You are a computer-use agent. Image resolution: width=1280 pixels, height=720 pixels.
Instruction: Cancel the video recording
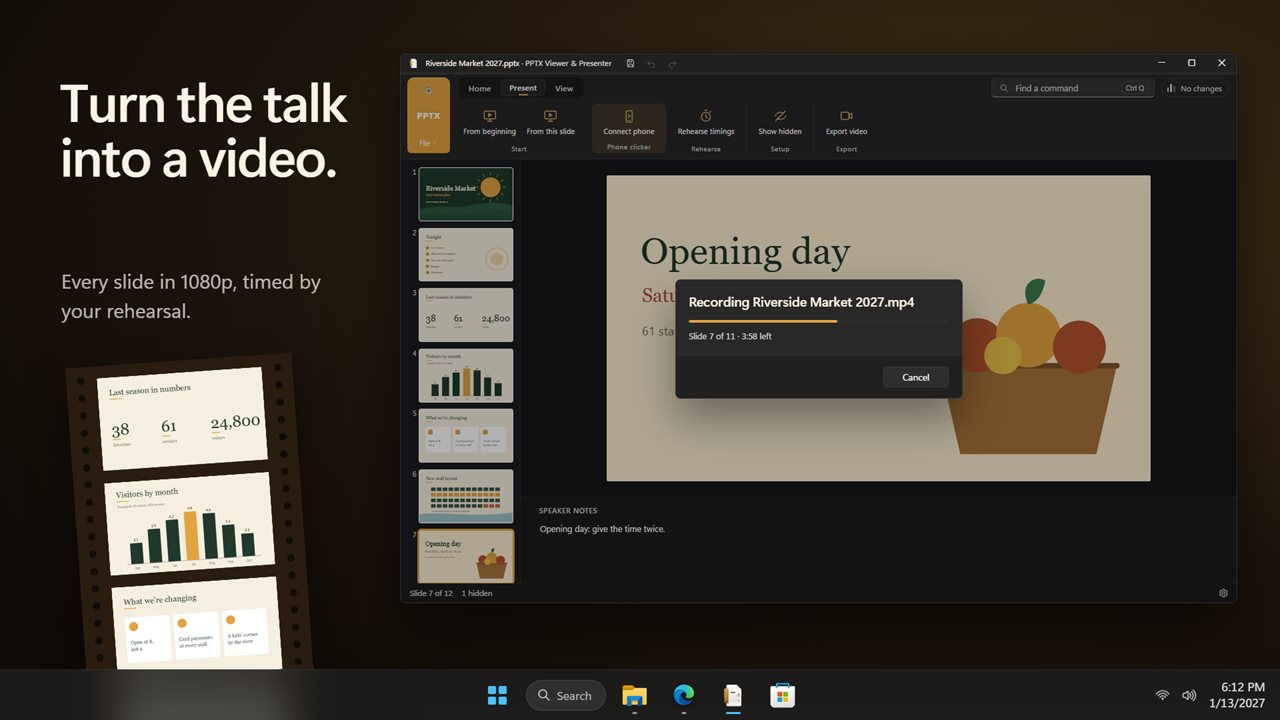point(916,377)
